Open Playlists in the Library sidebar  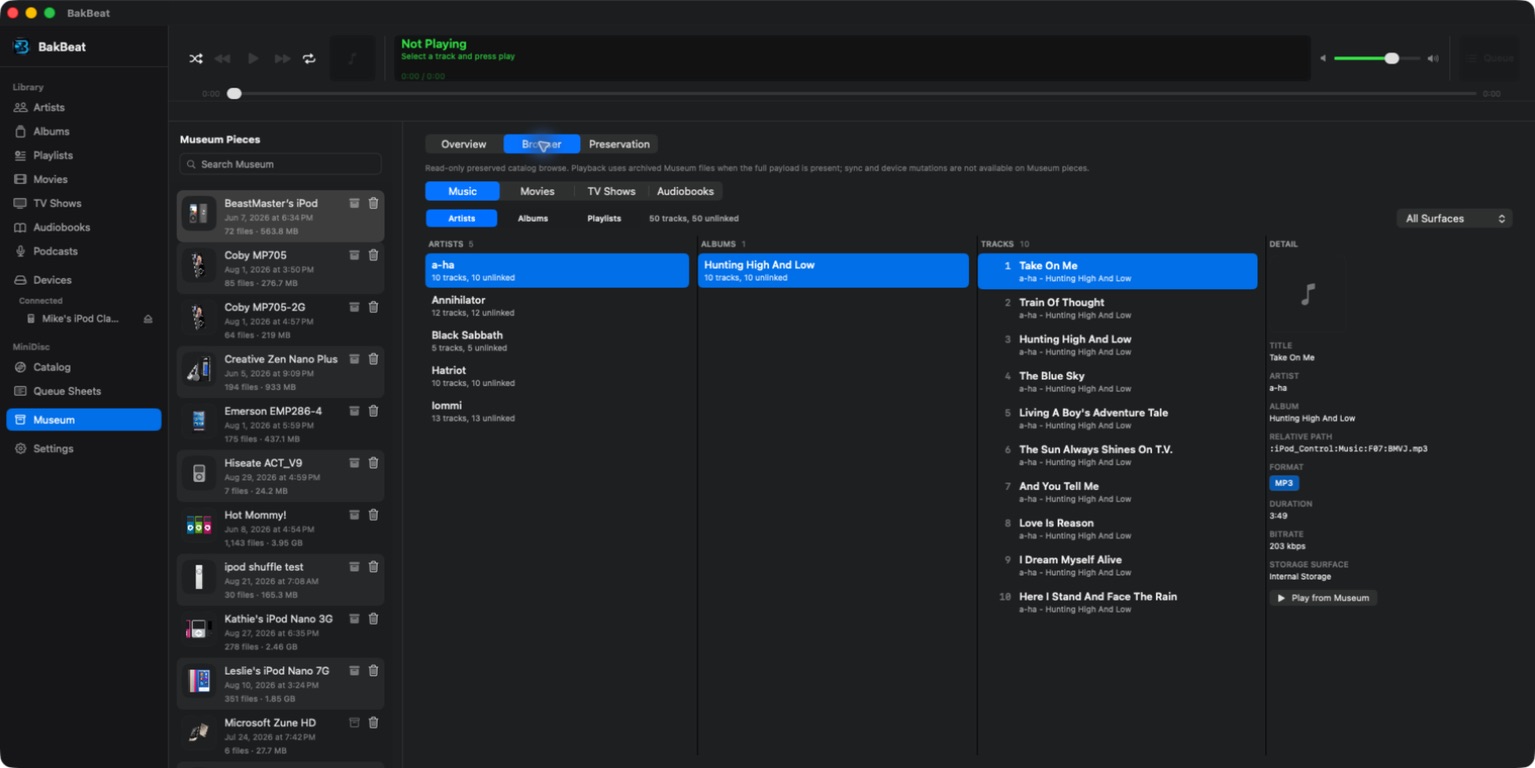(x=84, y=155)
